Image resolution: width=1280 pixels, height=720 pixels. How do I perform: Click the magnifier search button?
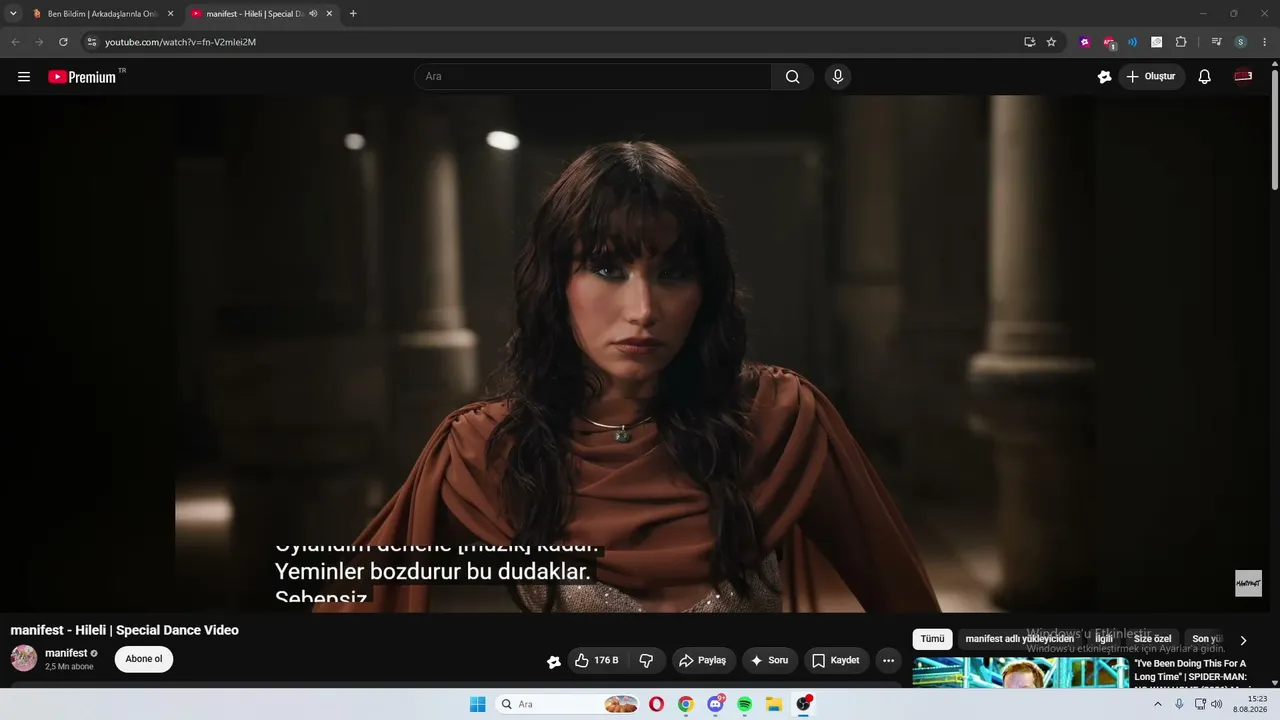pyautogui.click(x=793, y=77)
